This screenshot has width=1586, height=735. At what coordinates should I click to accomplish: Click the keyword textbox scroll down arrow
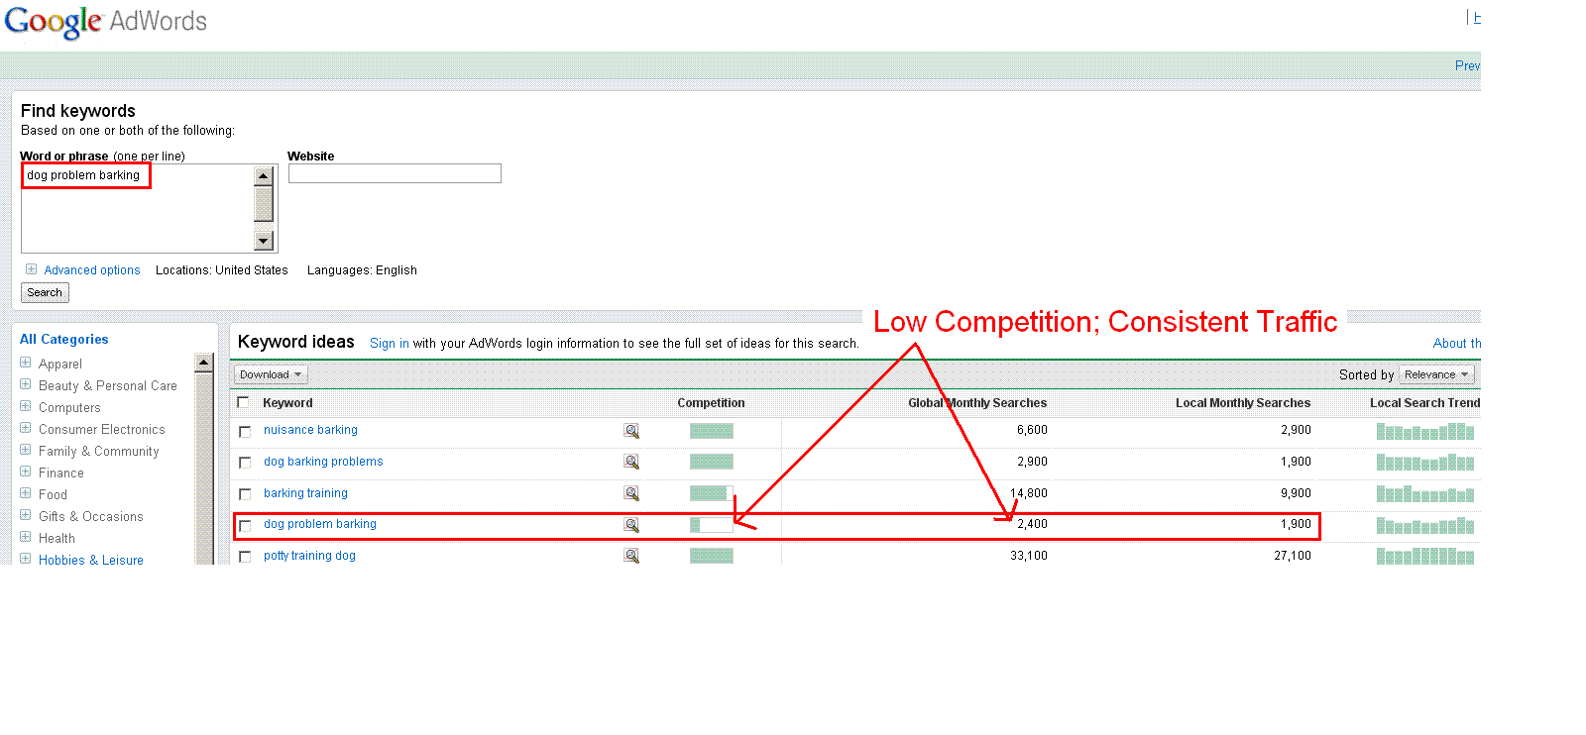[263, 241]
